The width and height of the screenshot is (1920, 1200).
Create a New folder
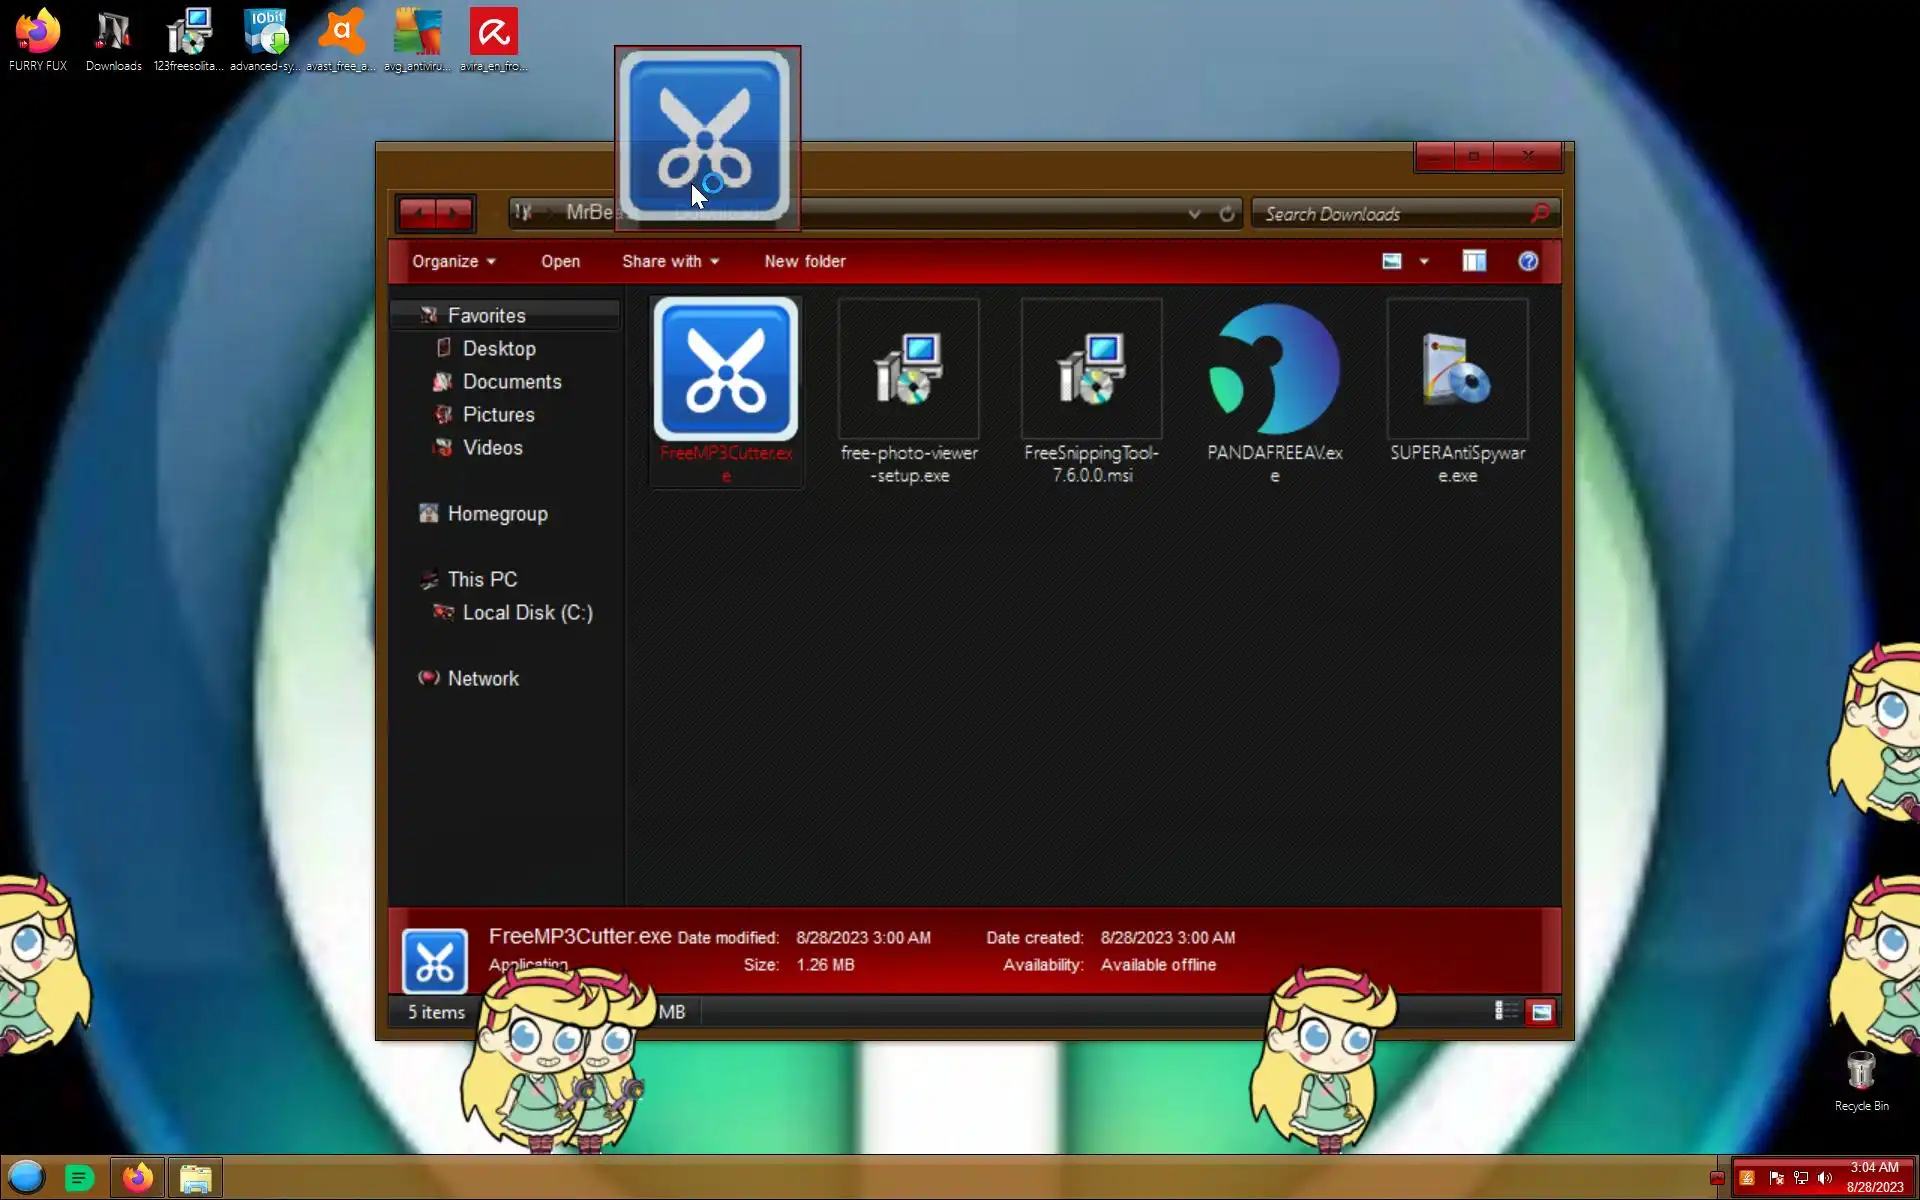click(804, 262)
